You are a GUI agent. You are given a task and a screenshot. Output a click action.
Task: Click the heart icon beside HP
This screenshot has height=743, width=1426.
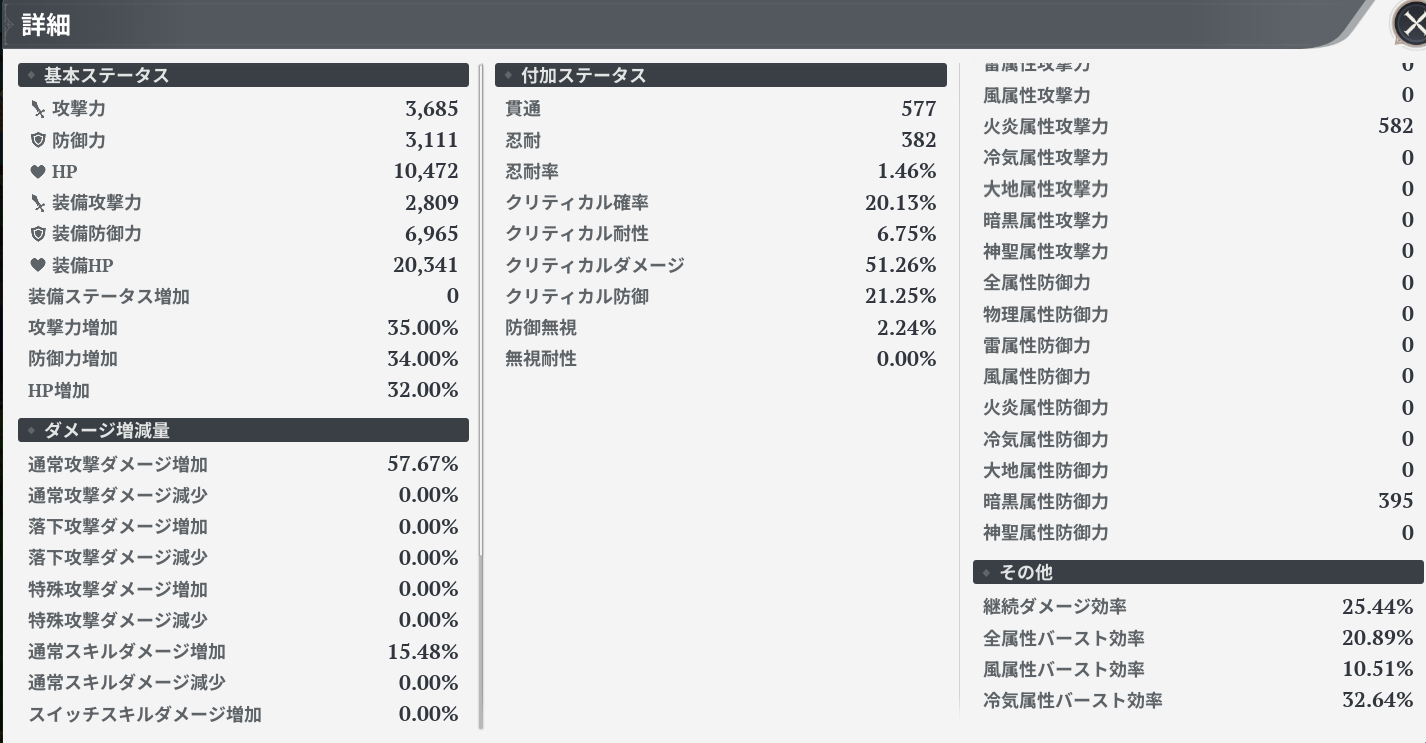(x=38, y=172)
